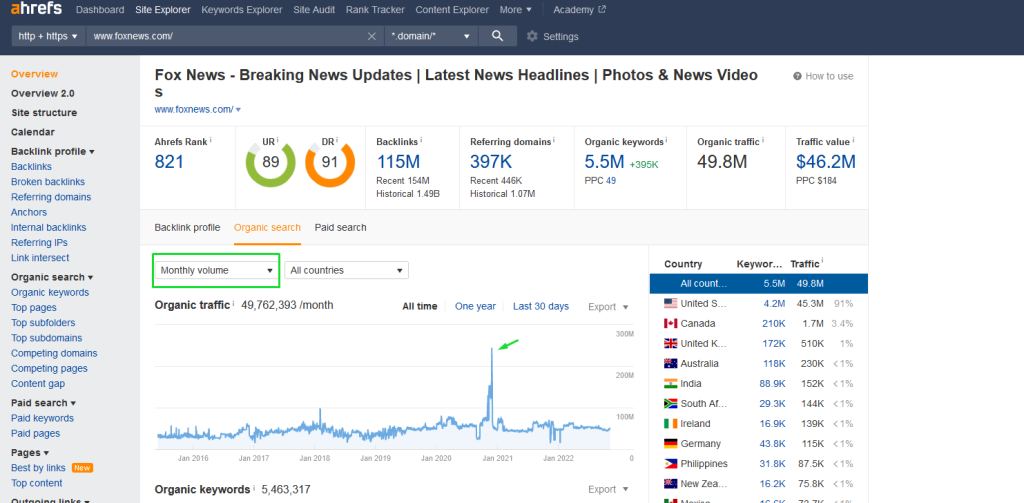Click the Settings gear icon
The height and width of the screenshot is (503, 1024).
[x=532, y=37]
